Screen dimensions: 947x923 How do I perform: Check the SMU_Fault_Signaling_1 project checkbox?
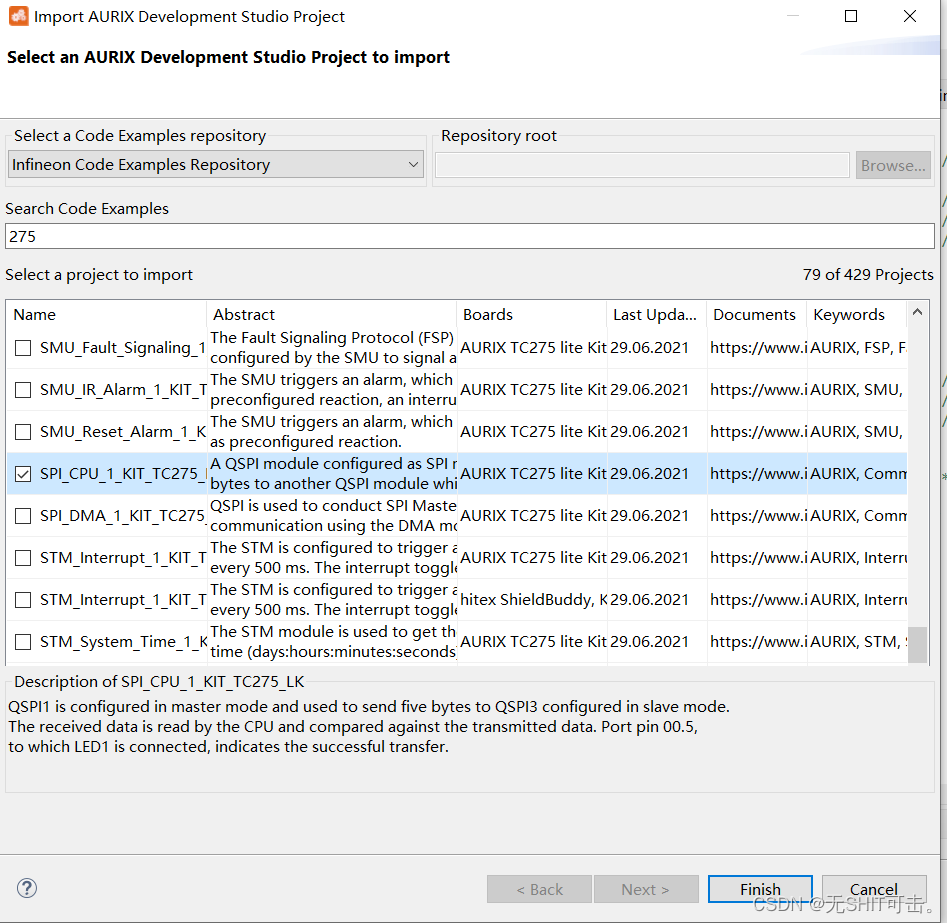click(23, 348)
